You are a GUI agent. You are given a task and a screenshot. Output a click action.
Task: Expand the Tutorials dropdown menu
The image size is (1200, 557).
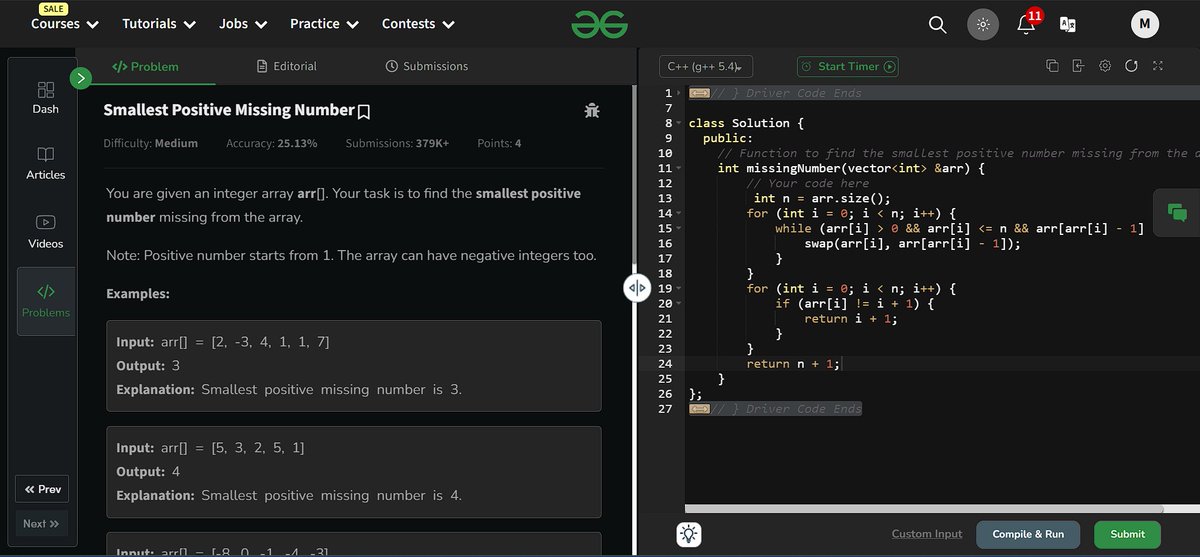point(159,24)
